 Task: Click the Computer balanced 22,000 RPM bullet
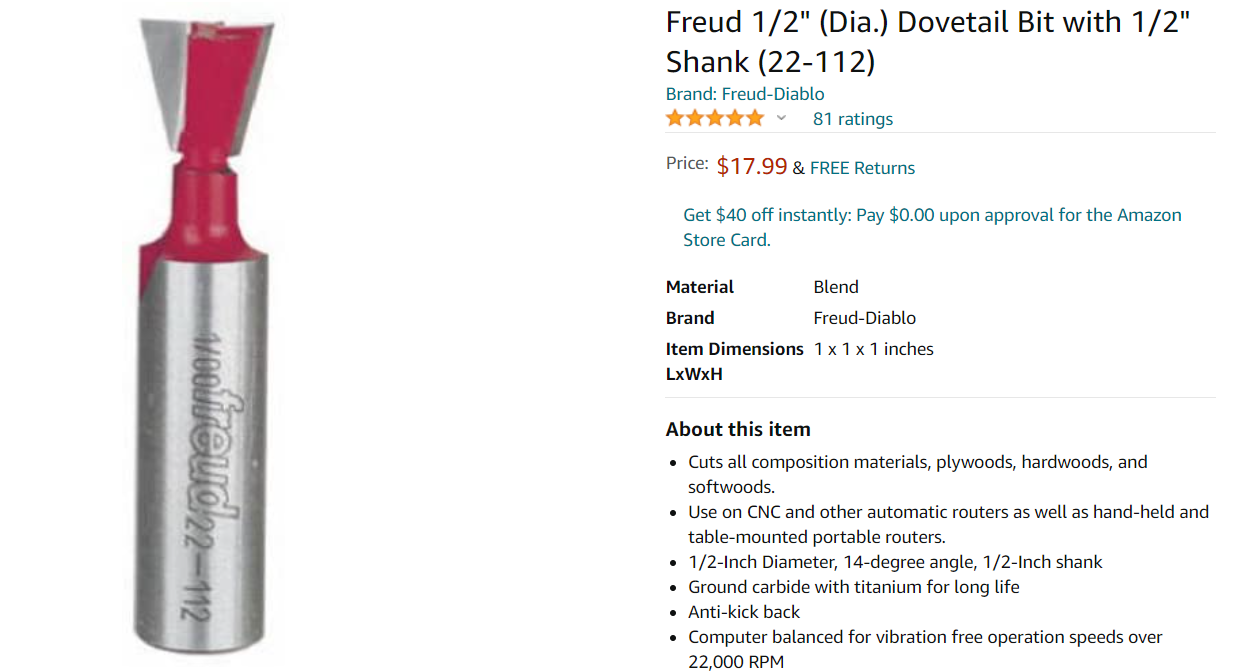(925, 649)
